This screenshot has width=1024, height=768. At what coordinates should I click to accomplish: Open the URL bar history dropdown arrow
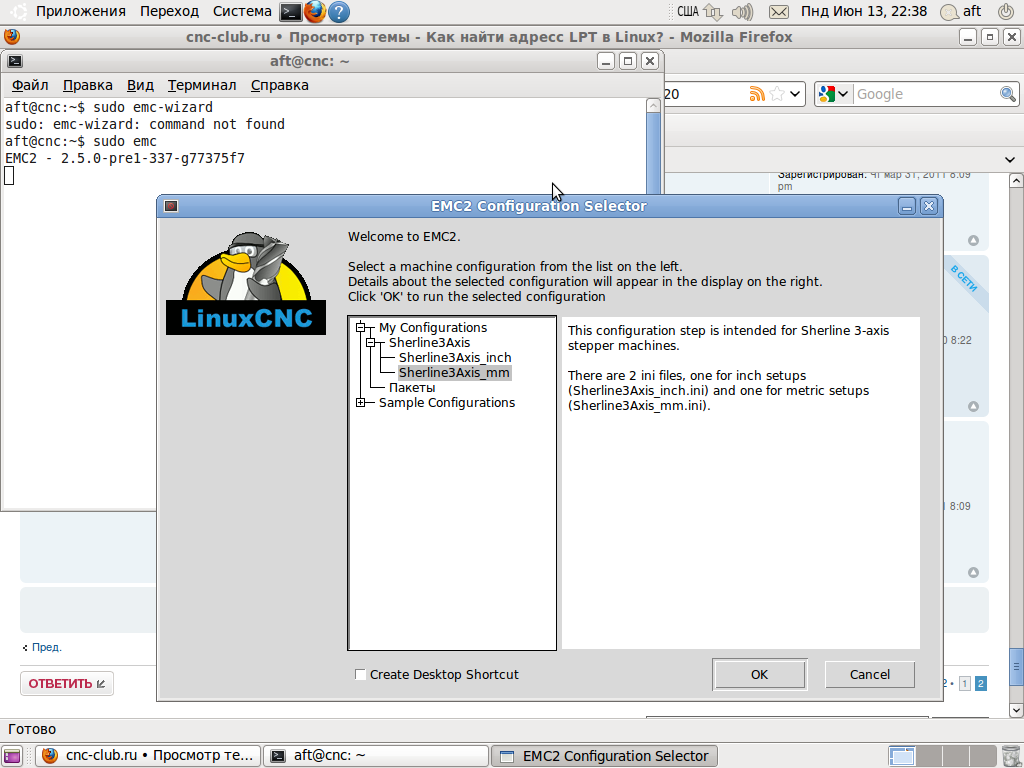(795, 94)
